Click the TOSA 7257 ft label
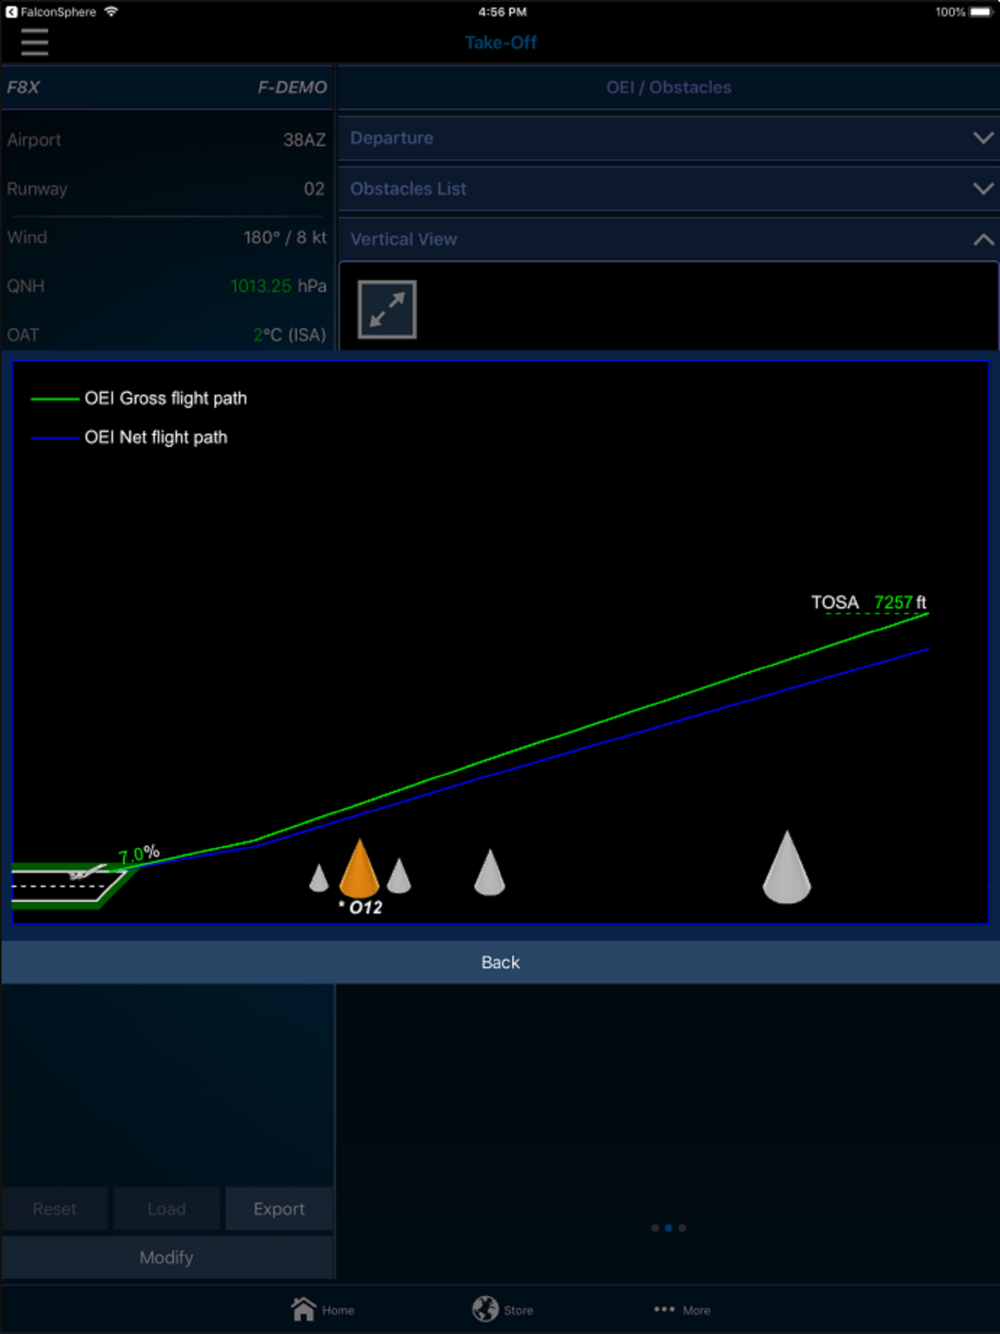 [x=869, y=602]
